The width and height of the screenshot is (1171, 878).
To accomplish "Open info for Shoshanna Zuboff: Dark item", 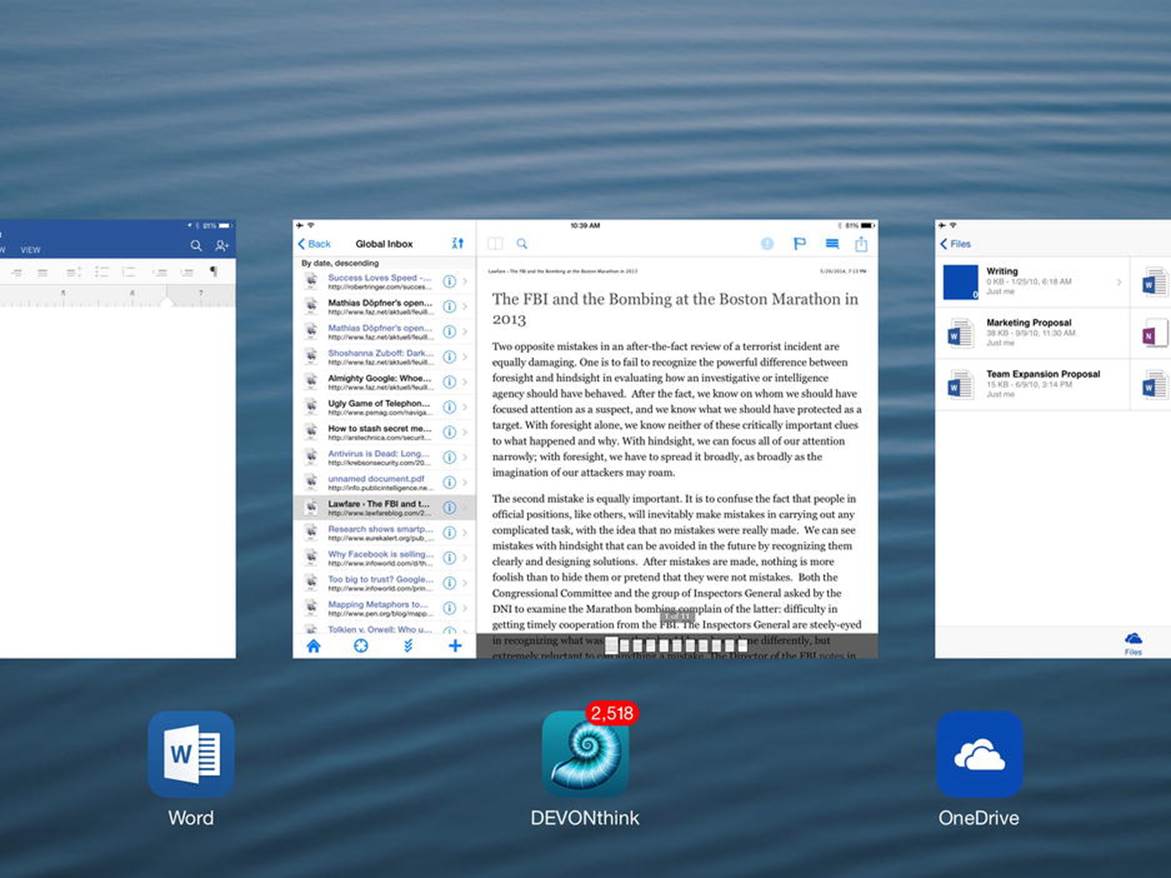I will click(x=450, y=357).
